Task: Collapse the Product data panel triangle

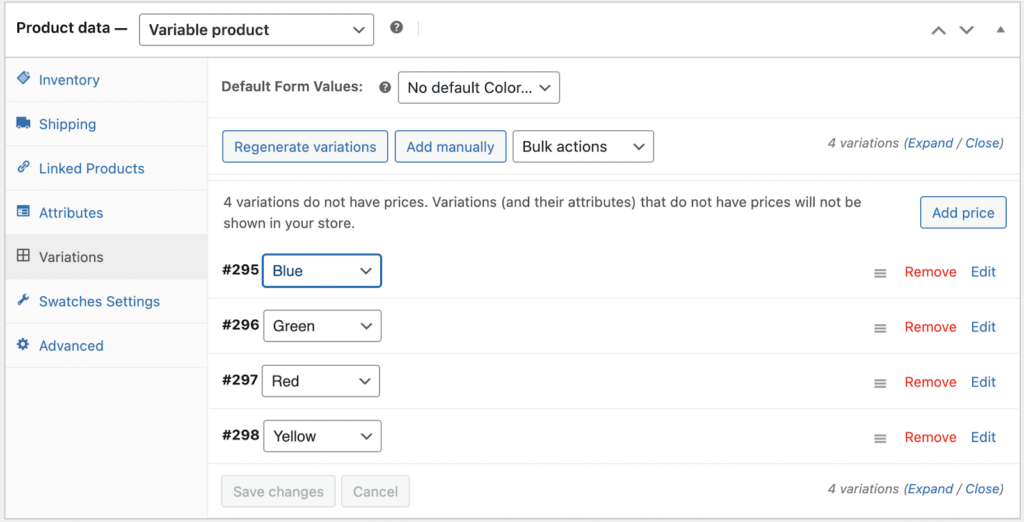Action: tap(1000, 30)
